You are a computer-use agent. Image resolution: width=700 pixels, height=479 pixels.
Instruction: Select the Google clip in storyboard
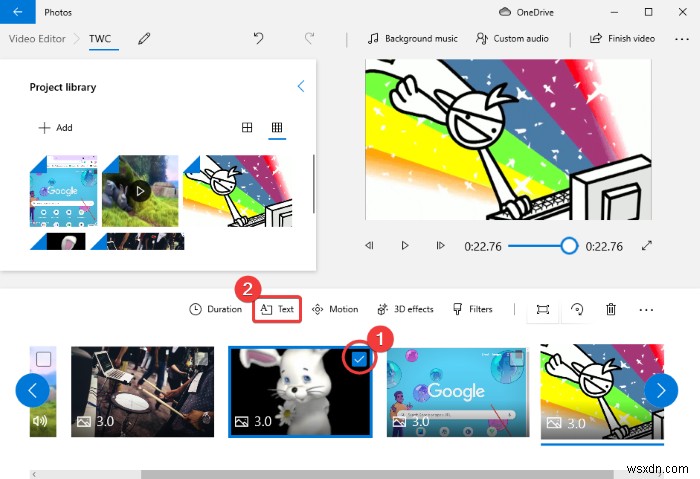point(458,392)
